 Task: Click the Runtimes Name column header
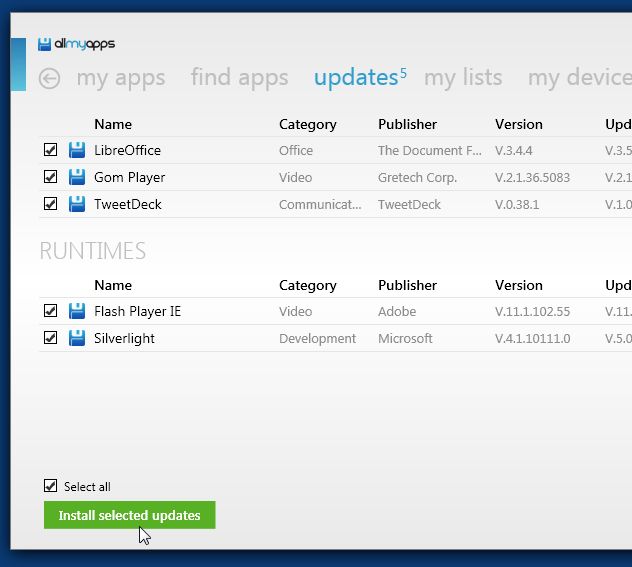coord(113,285)
